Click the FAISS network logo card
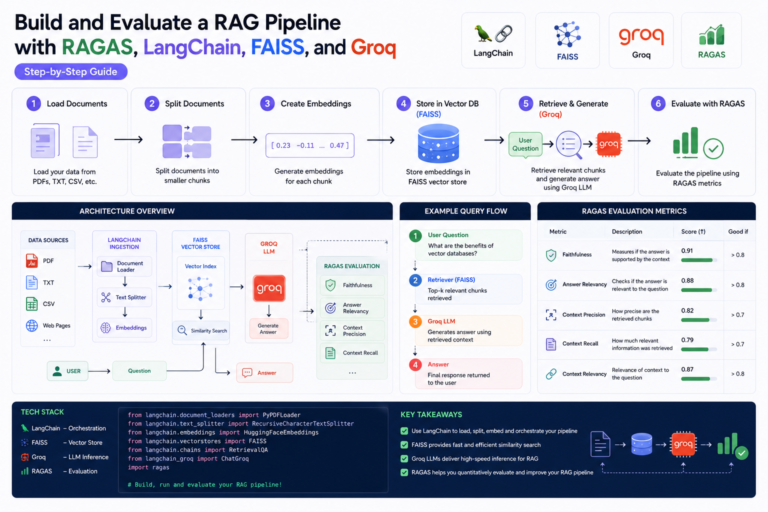The height and width of the screenshot is (512, 768). tap(567, 40)
